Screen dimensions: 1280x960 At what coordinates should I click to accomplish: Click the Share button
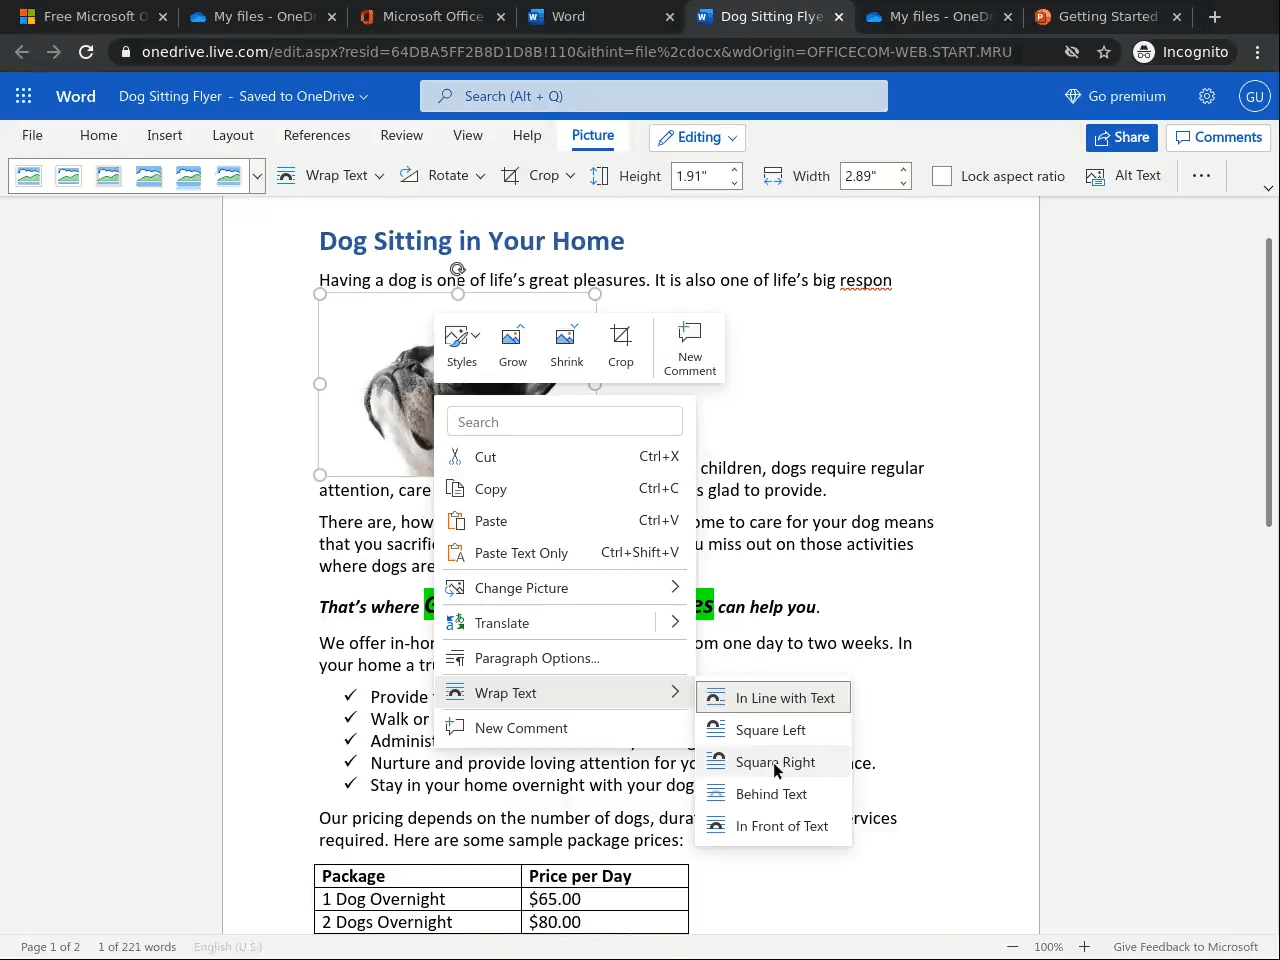1121,137
